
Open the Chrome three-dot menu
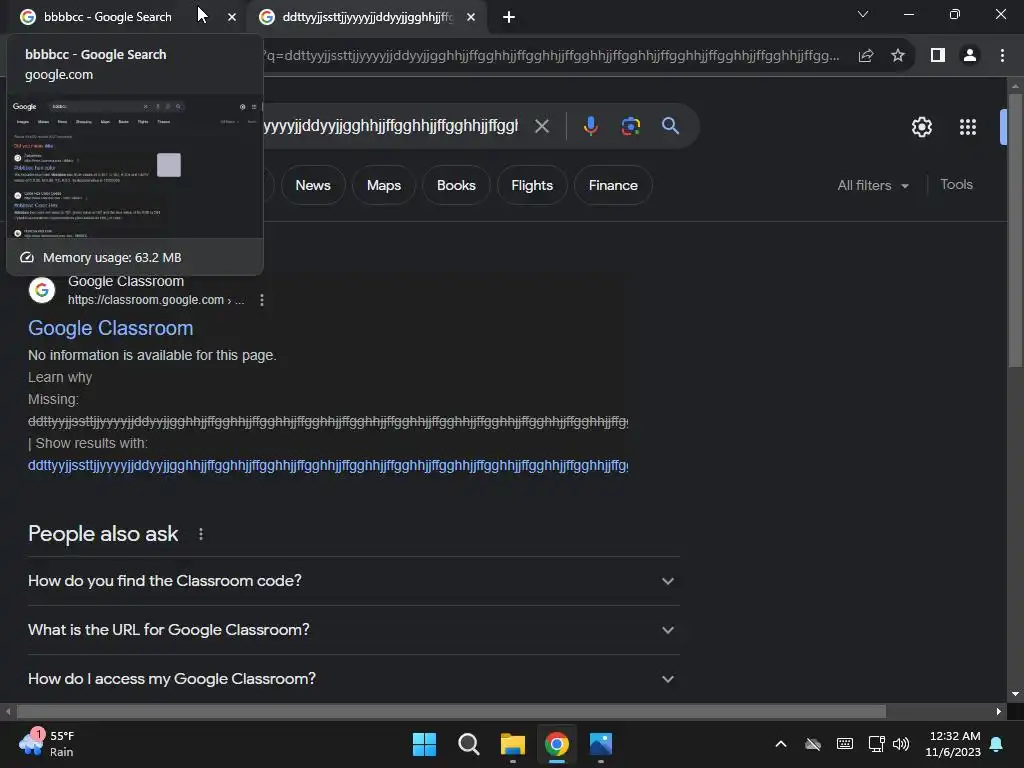pyautogui.click(x=1002, y=56)
